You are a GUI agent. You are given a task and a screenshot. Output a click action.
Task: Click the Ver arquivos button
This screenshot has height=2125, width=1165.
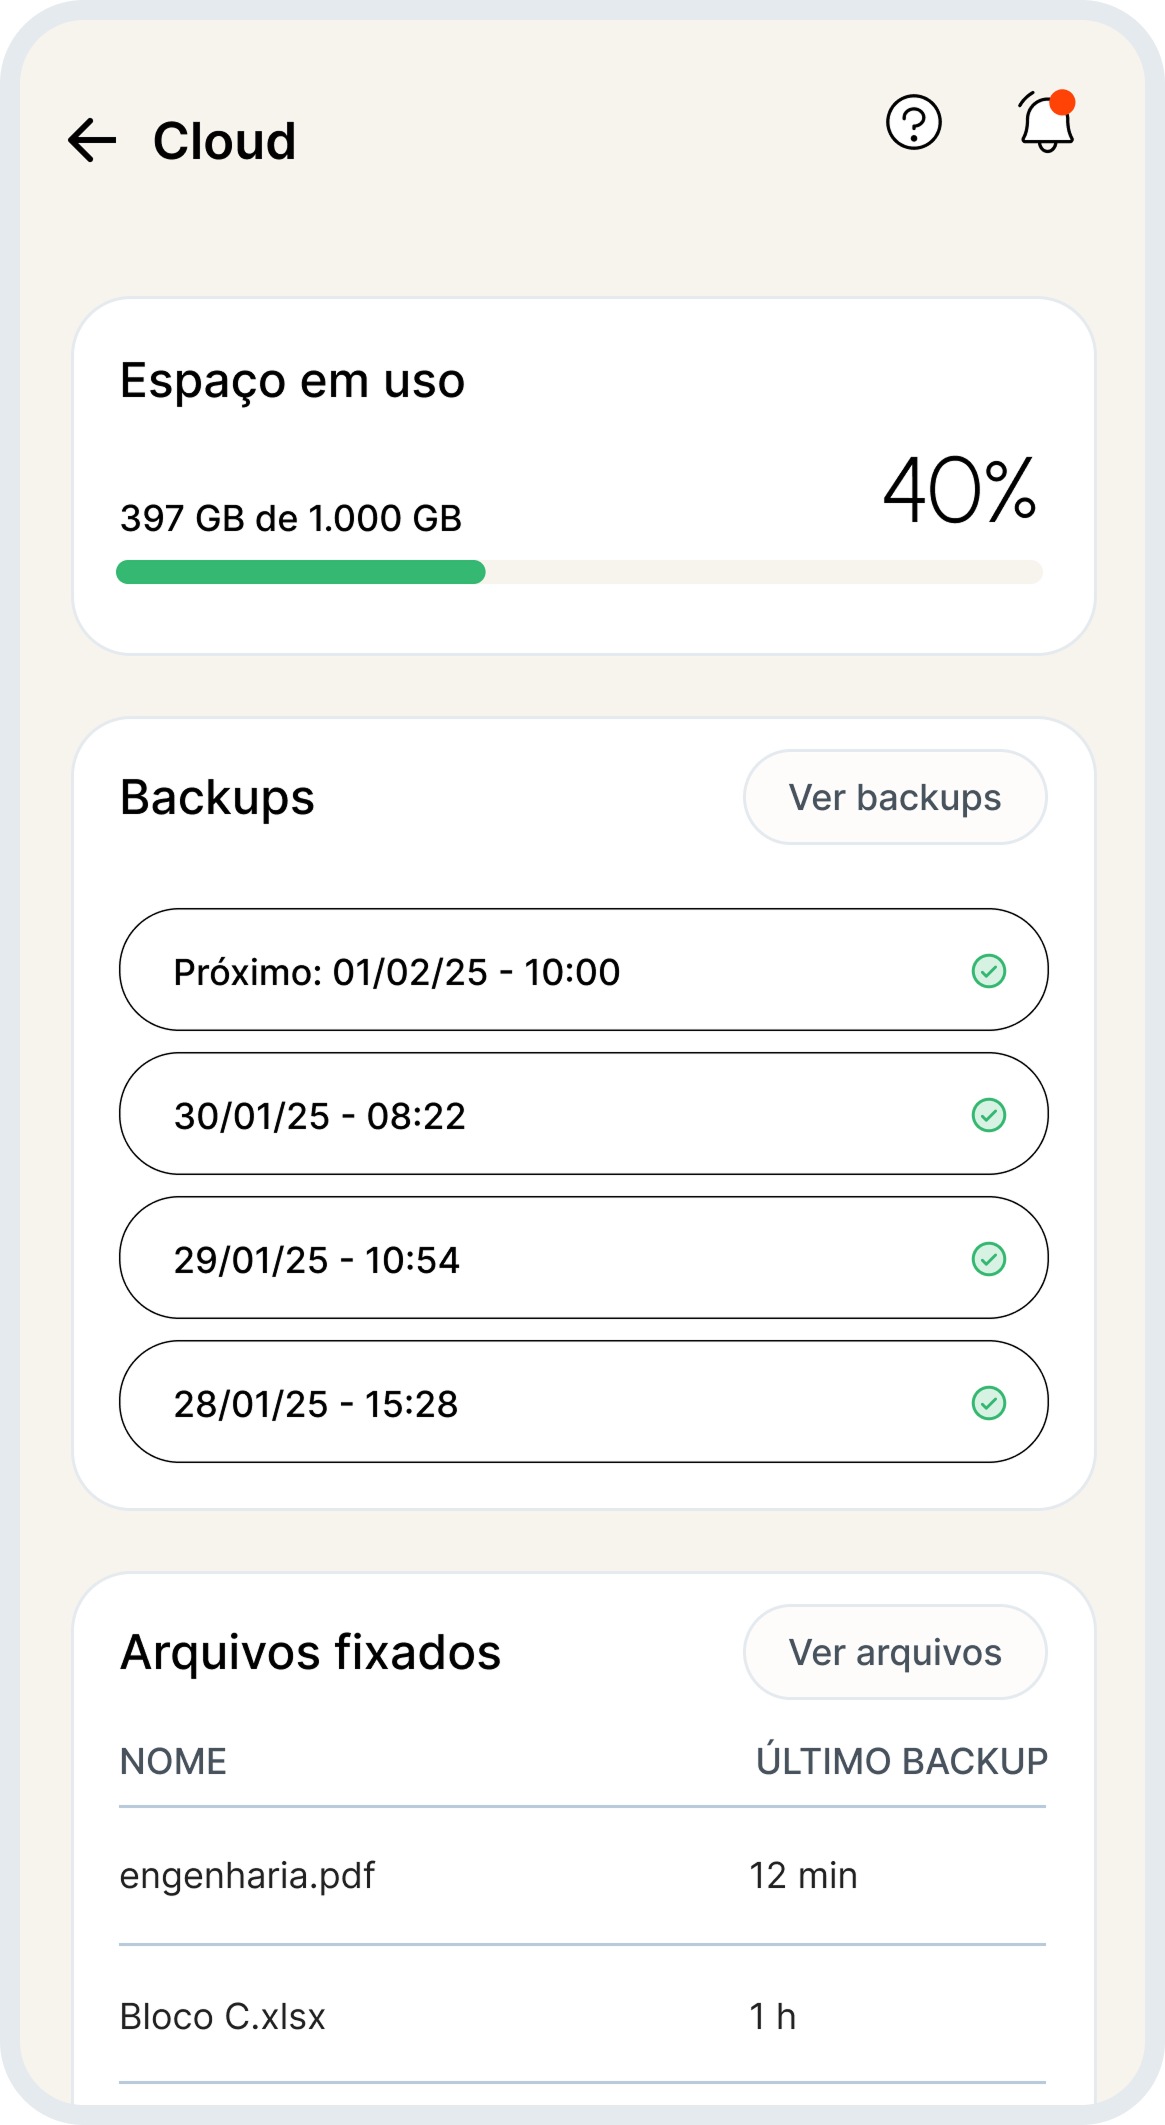[x=894, y=1652]
